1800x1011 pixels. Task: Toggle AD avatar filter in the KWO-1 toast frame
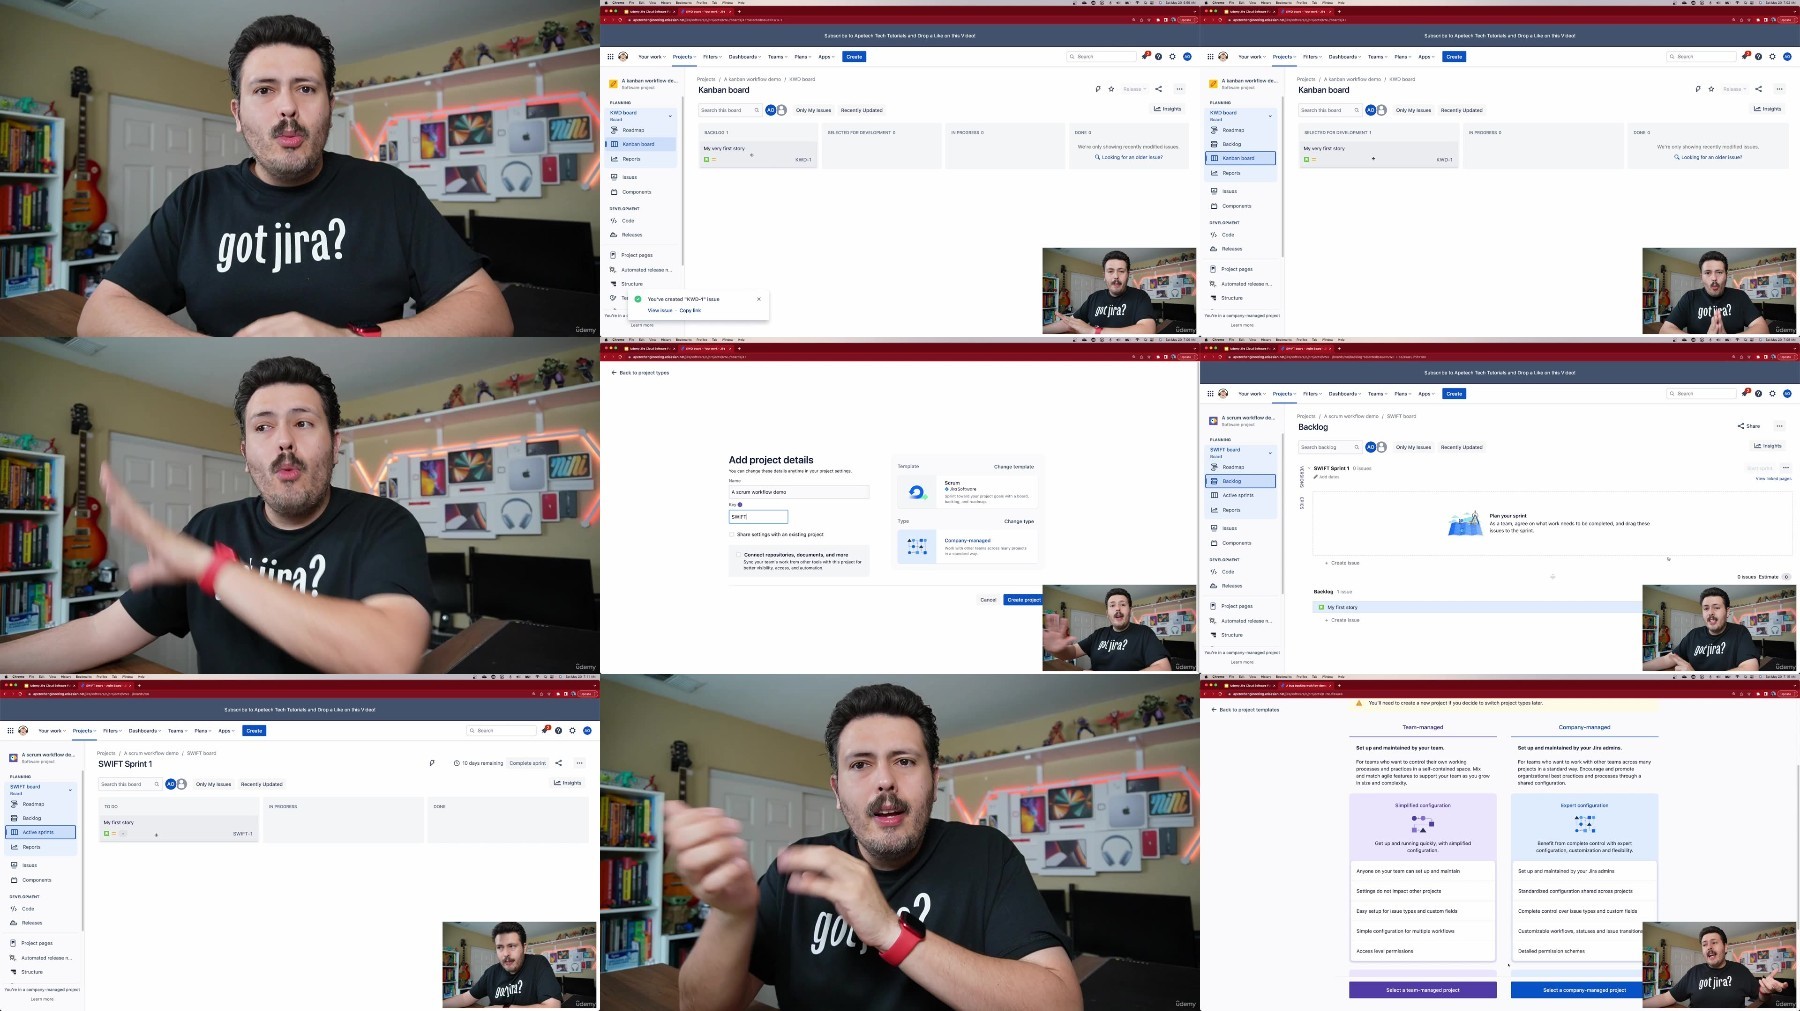point(770,110)
